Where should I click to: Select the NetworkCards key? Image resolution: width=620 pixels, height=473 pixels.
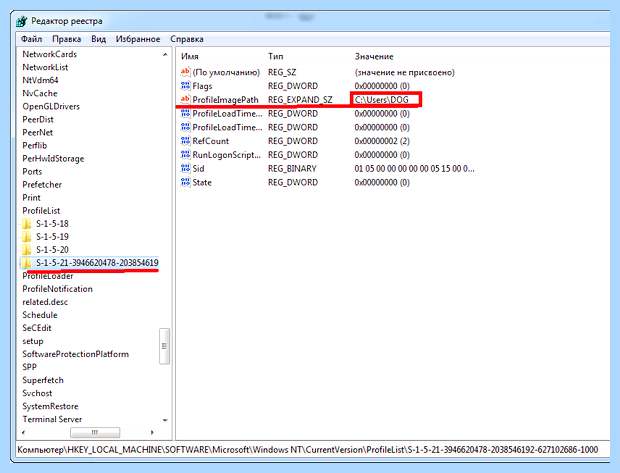tap(49, 54)
